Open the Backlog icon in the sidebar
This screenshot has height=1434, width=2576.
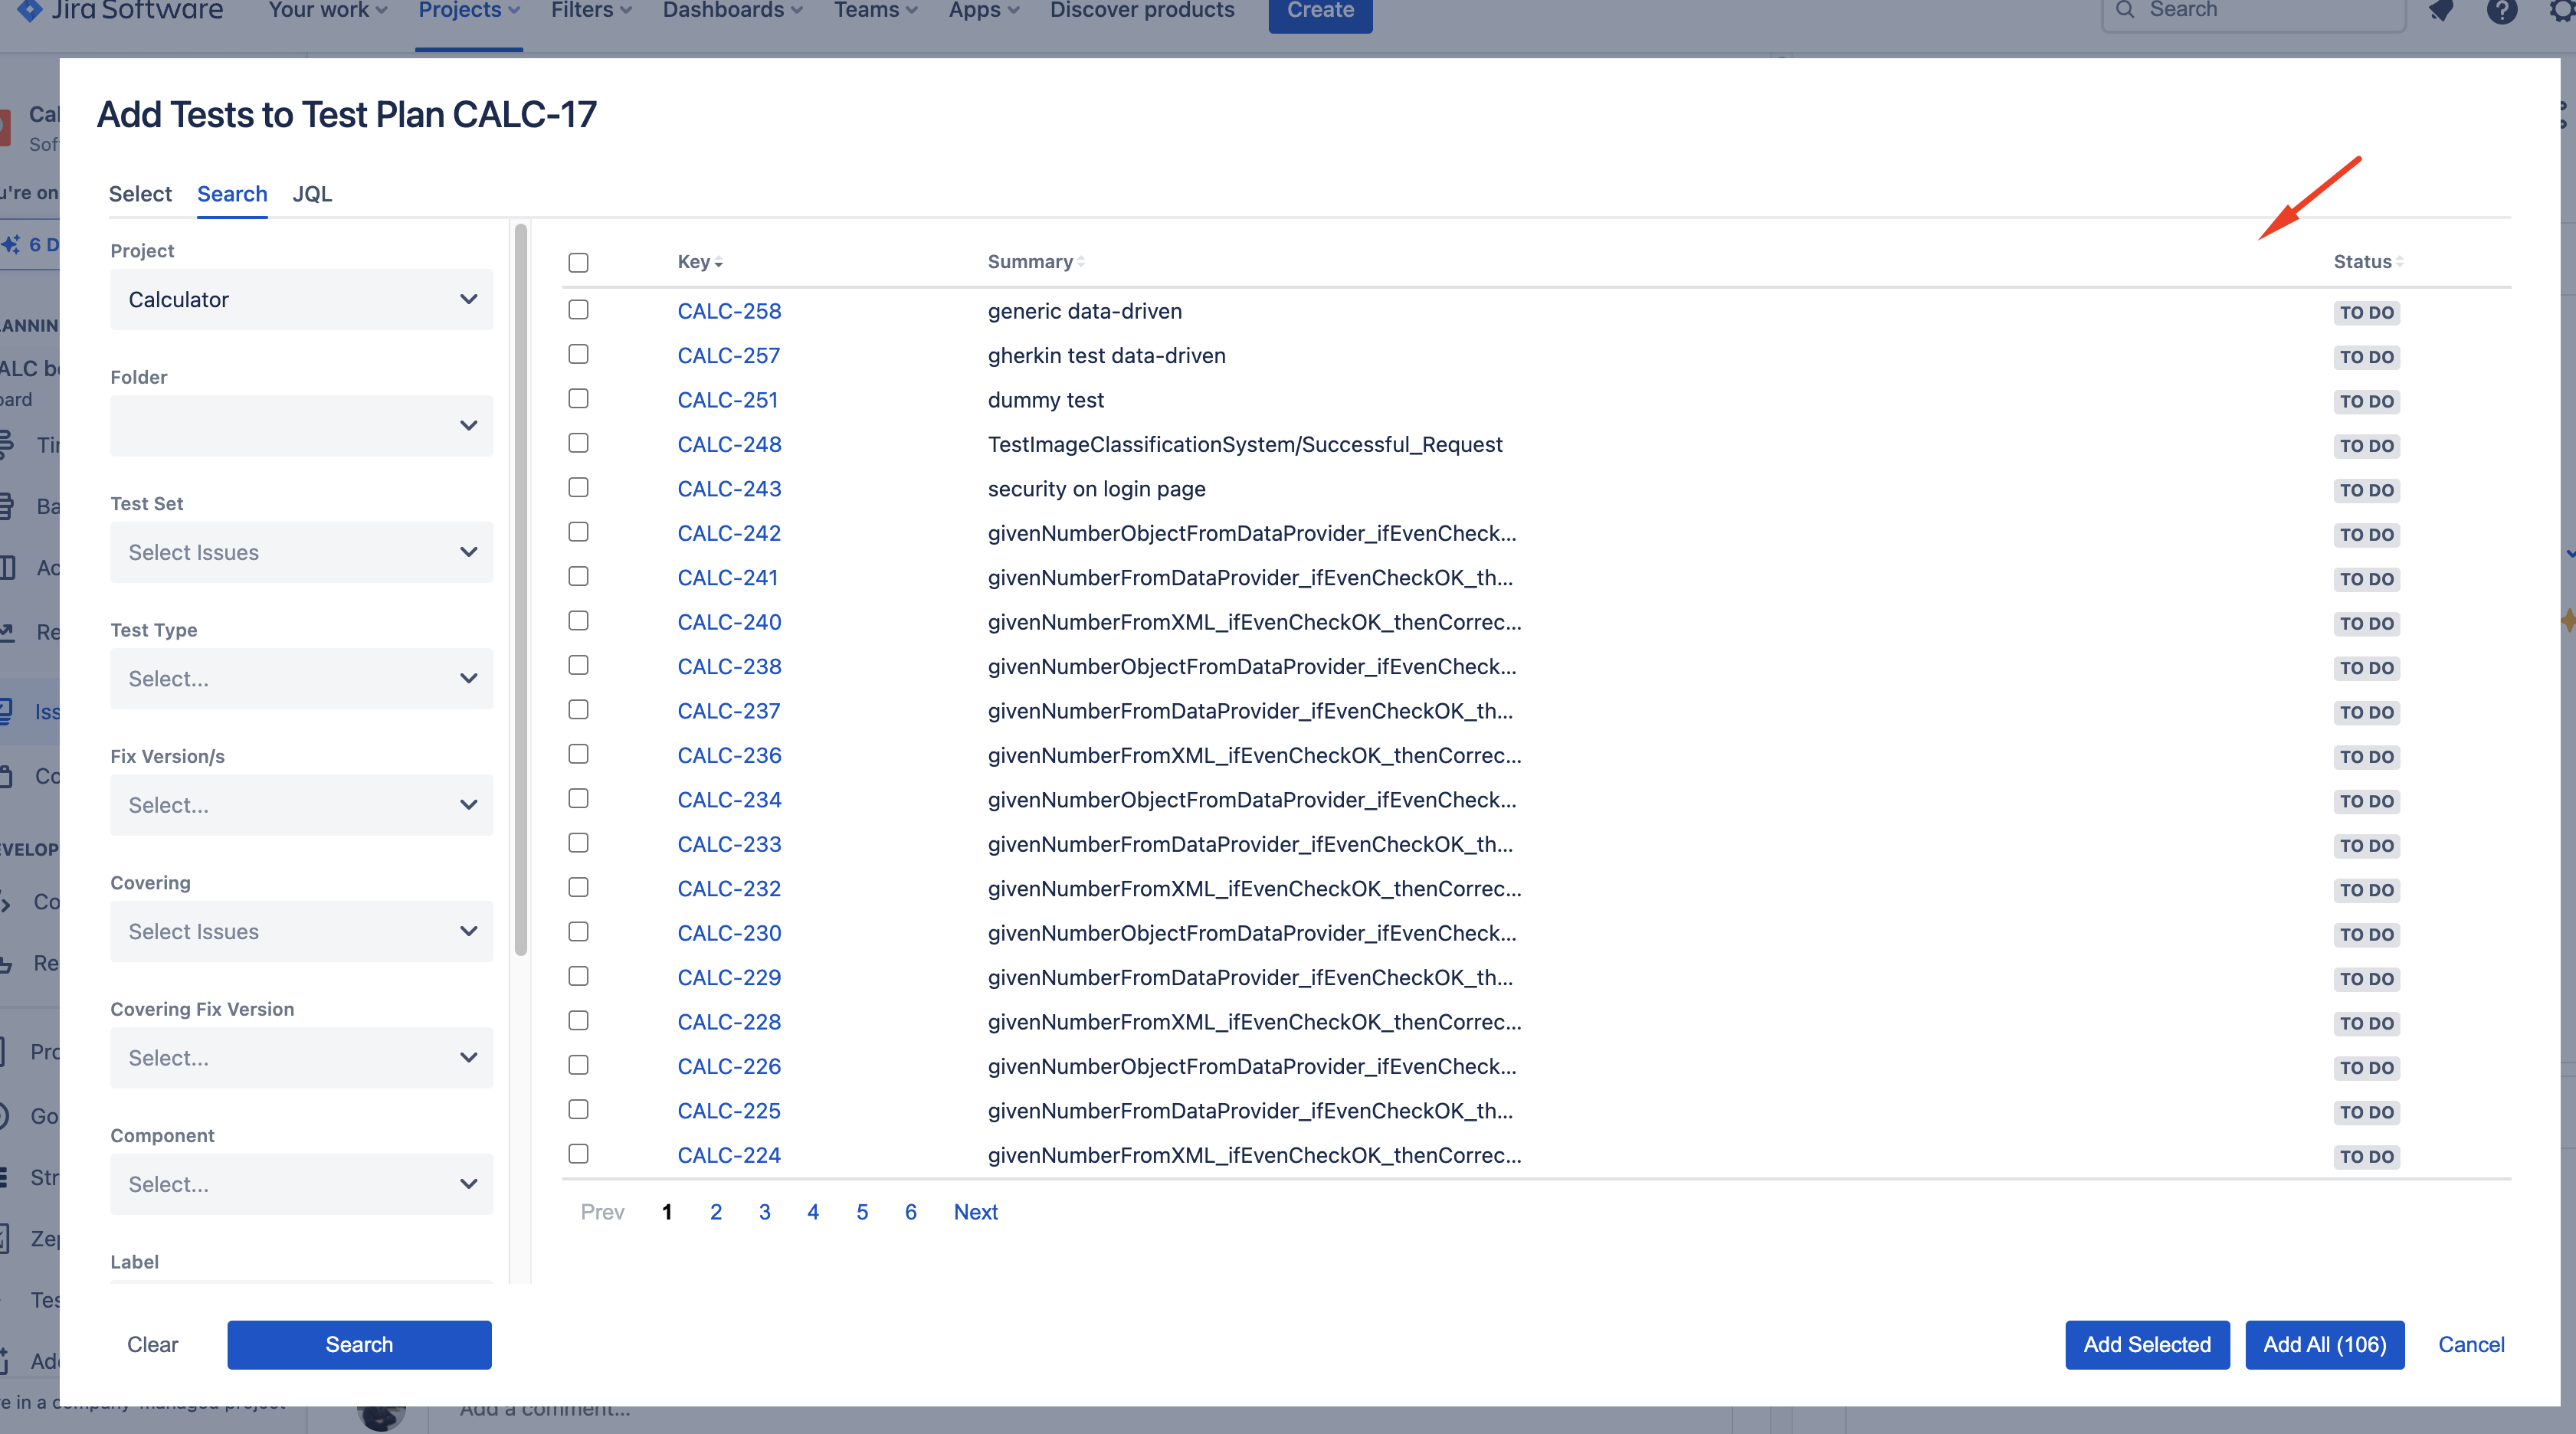(x=8, y=506)
